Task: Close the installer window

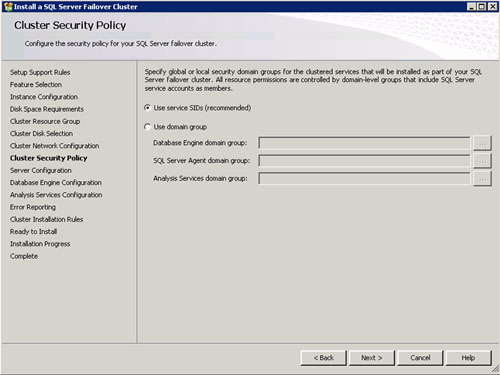Action: coord(492,6)
